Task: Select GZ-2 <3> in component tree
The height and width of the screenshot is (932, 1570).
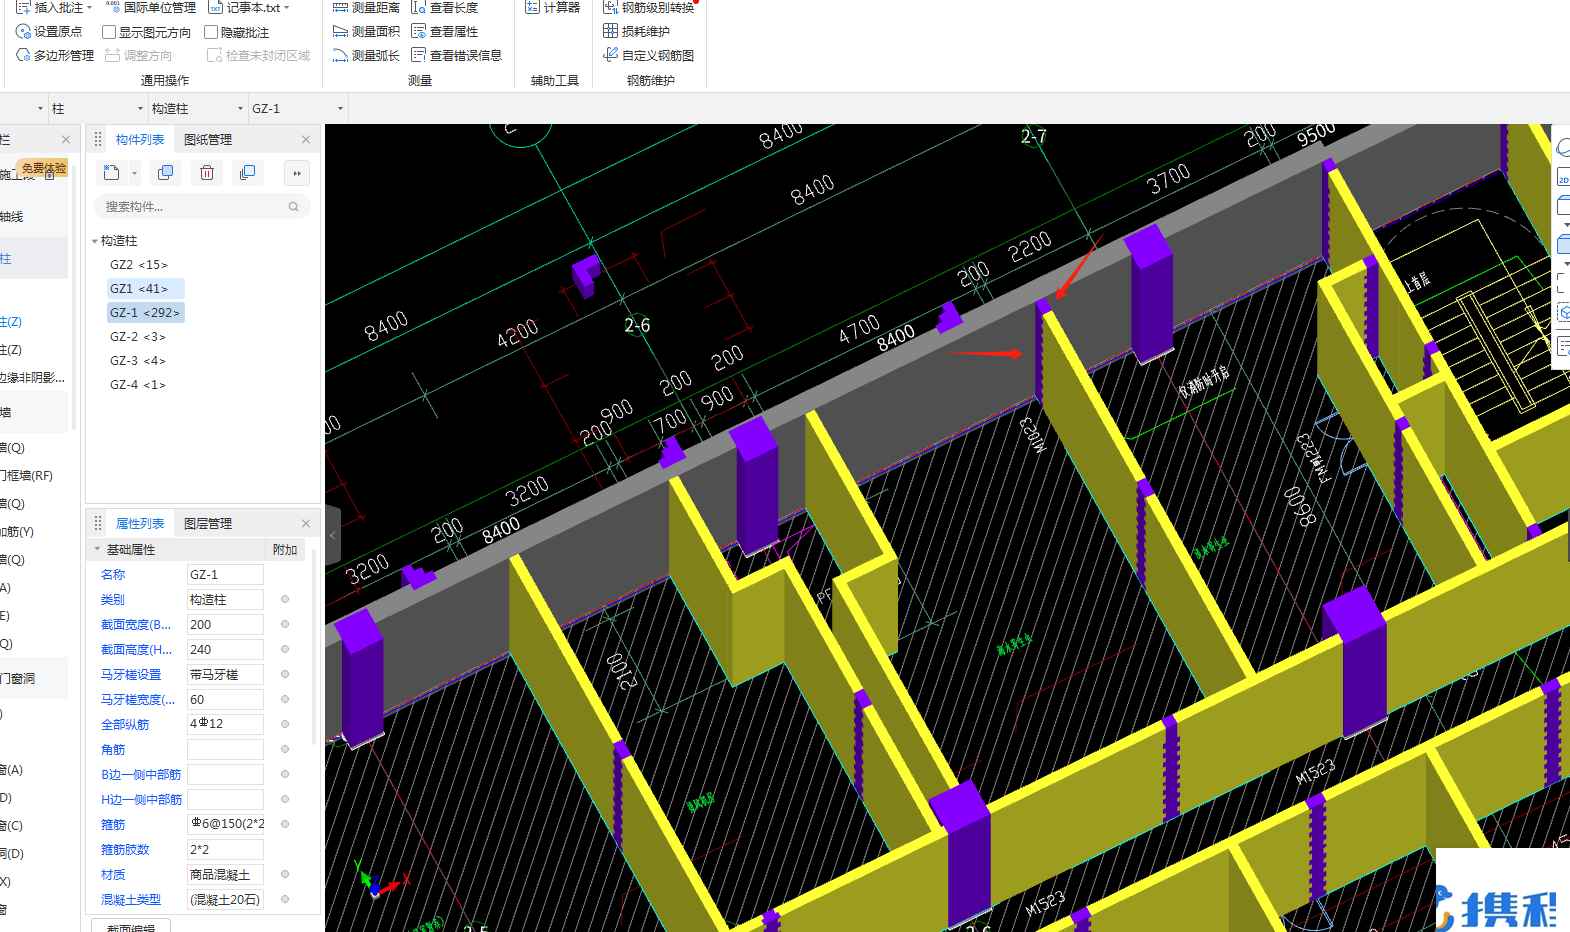Action: click(x=137, y=337)
